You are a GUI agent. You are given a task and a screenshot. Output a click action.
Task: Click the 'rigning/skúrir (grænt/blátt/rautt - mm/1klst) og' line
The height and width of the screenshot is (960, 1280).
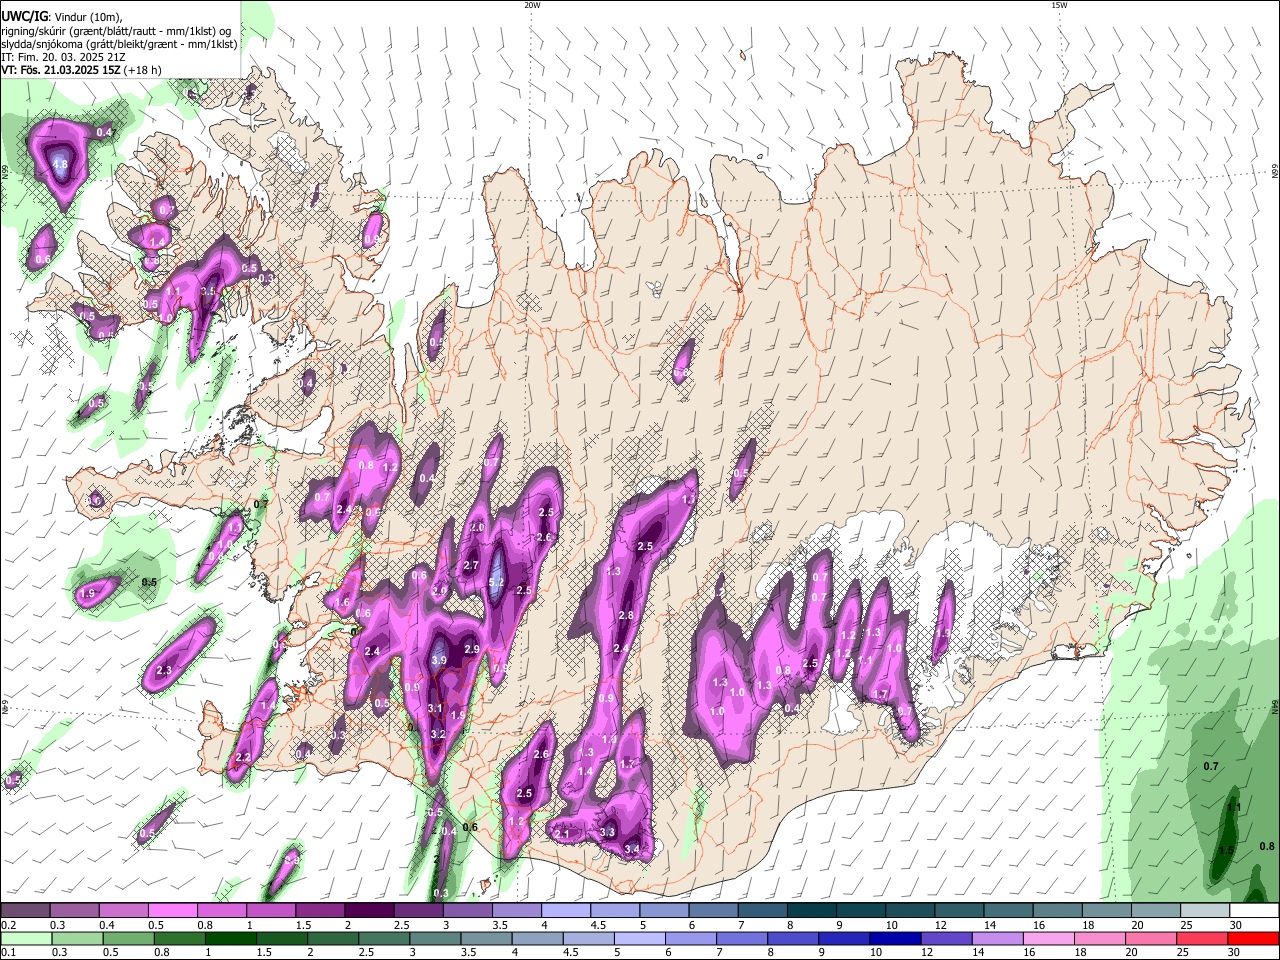116,31
